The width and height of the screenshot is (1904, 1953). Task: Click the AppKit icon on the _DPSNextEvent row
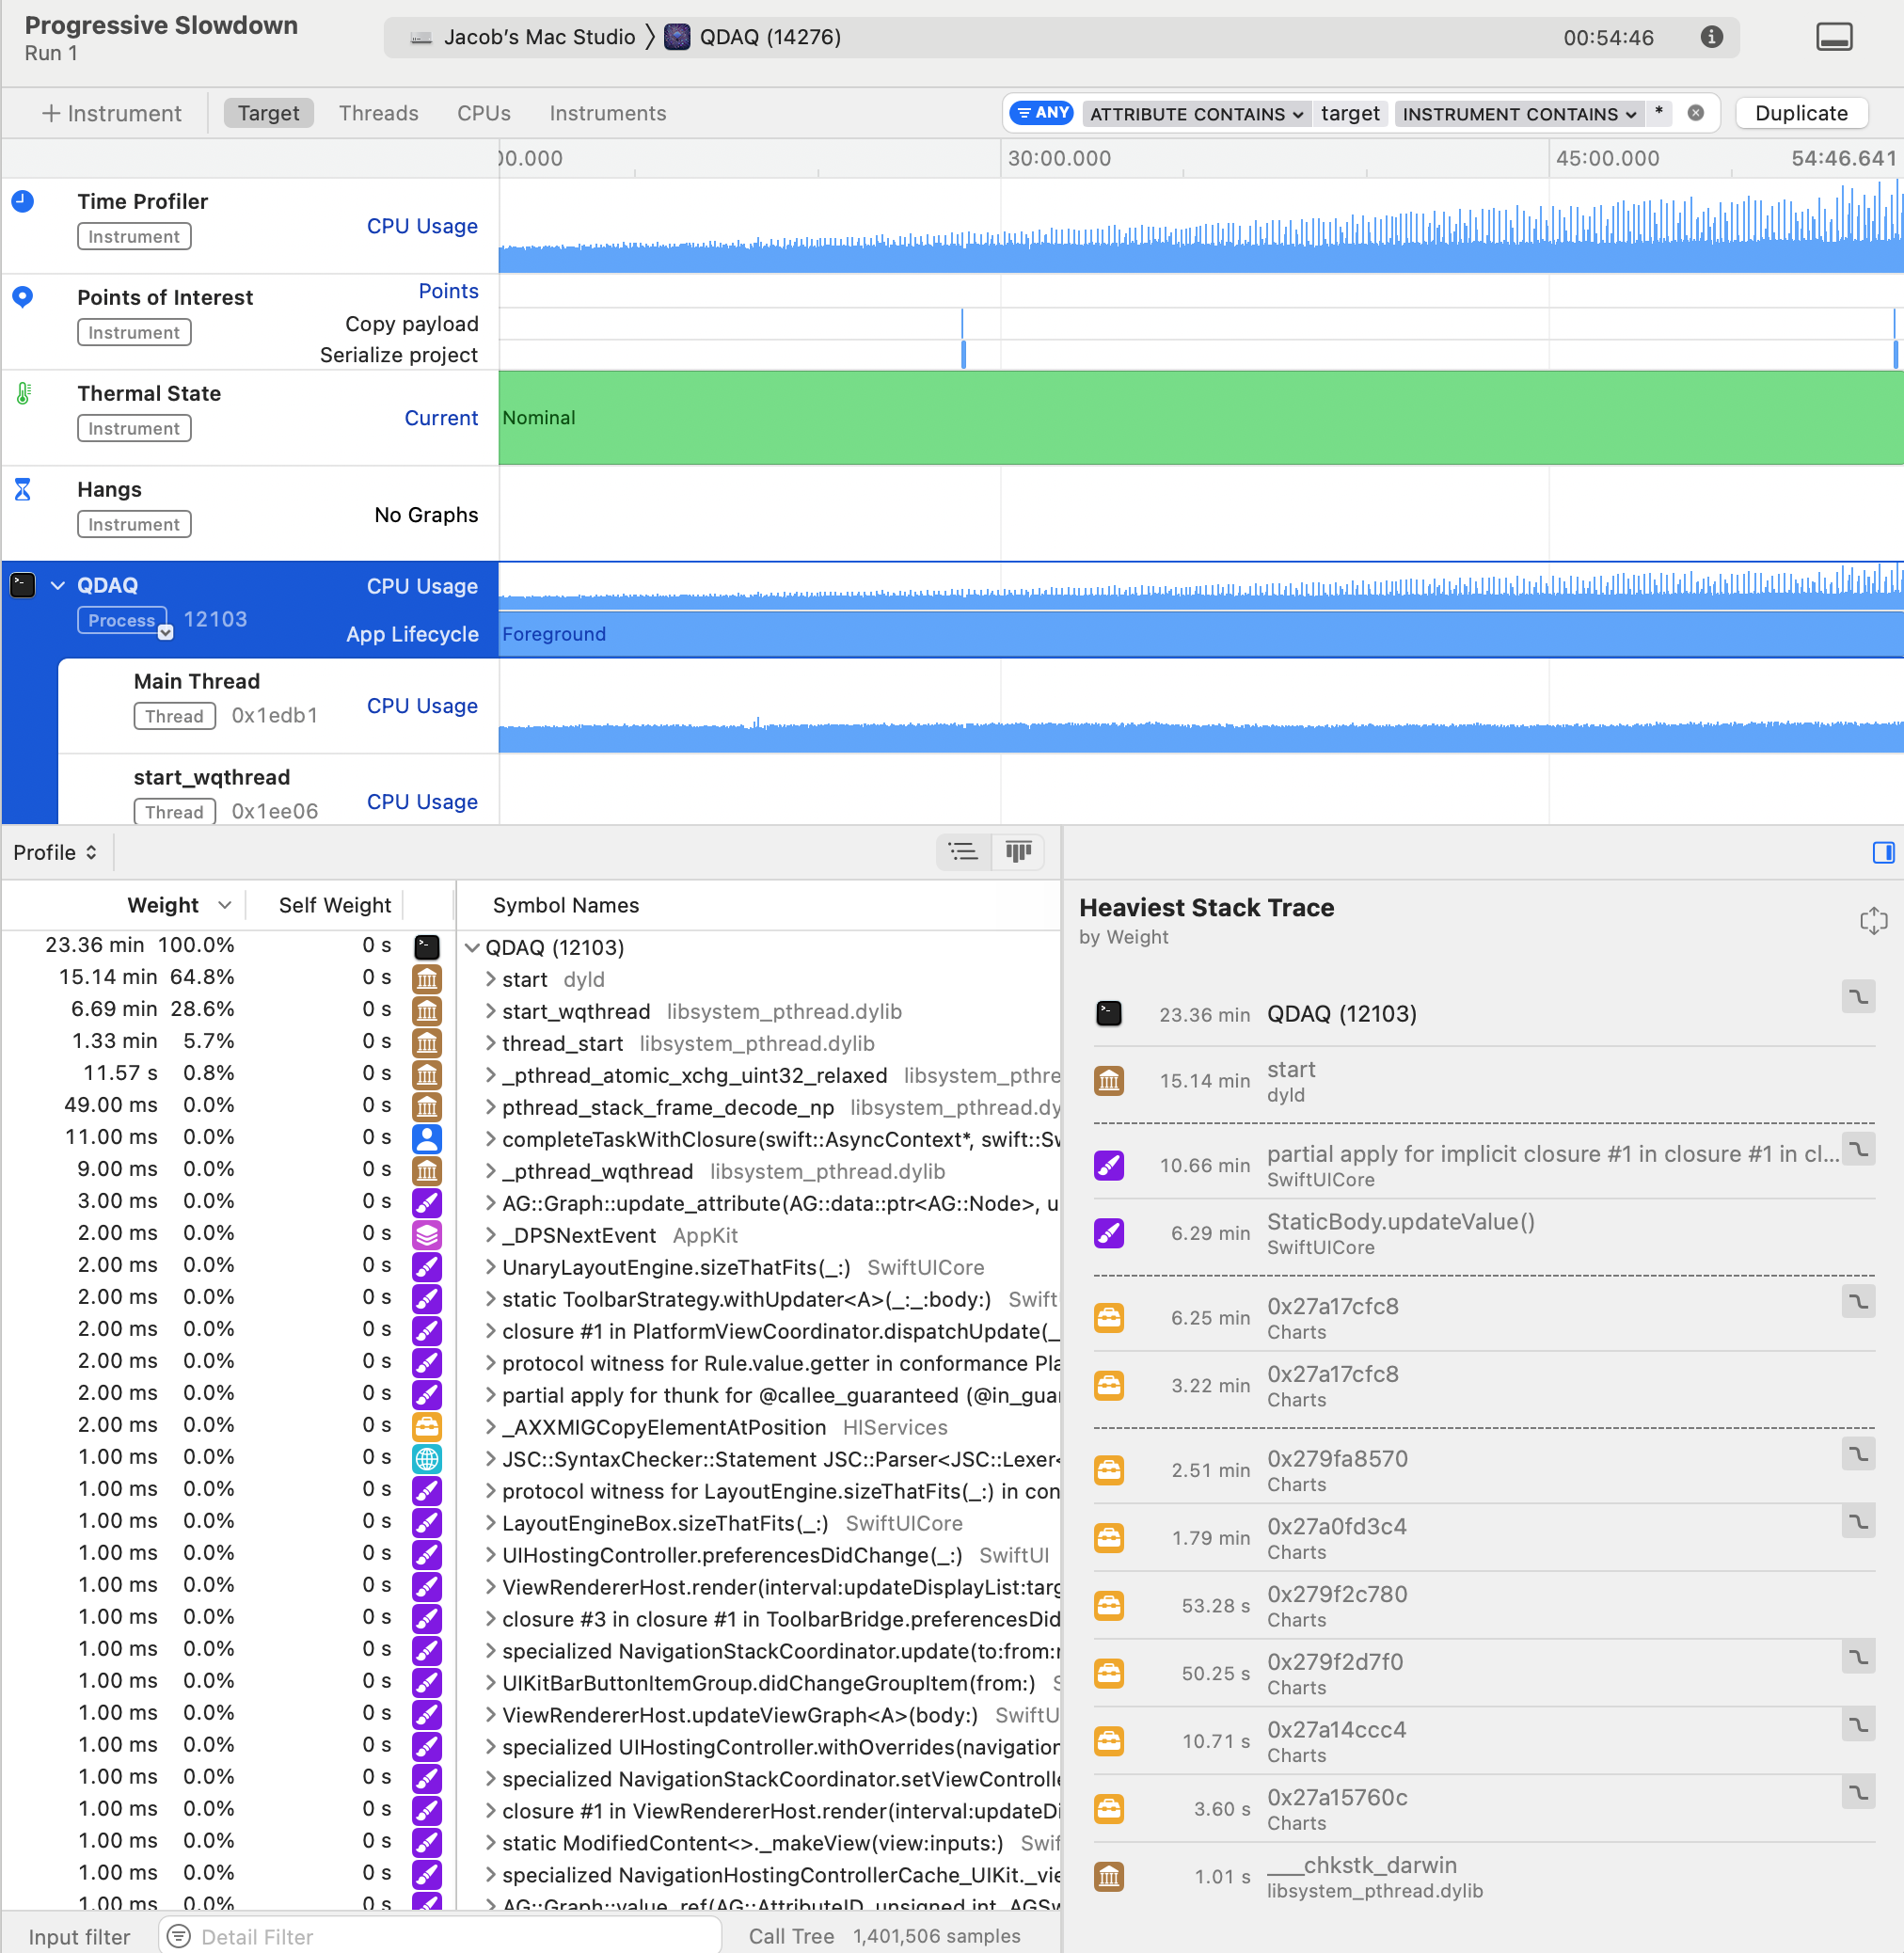pos(427,1235)
